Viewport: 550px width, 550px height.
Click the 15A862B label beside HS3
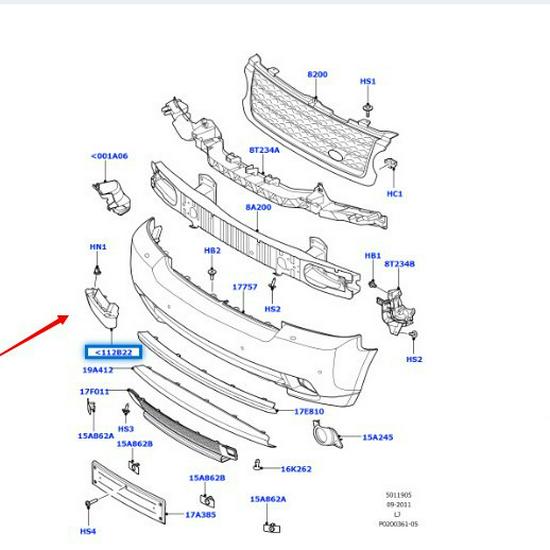point(134,444)
